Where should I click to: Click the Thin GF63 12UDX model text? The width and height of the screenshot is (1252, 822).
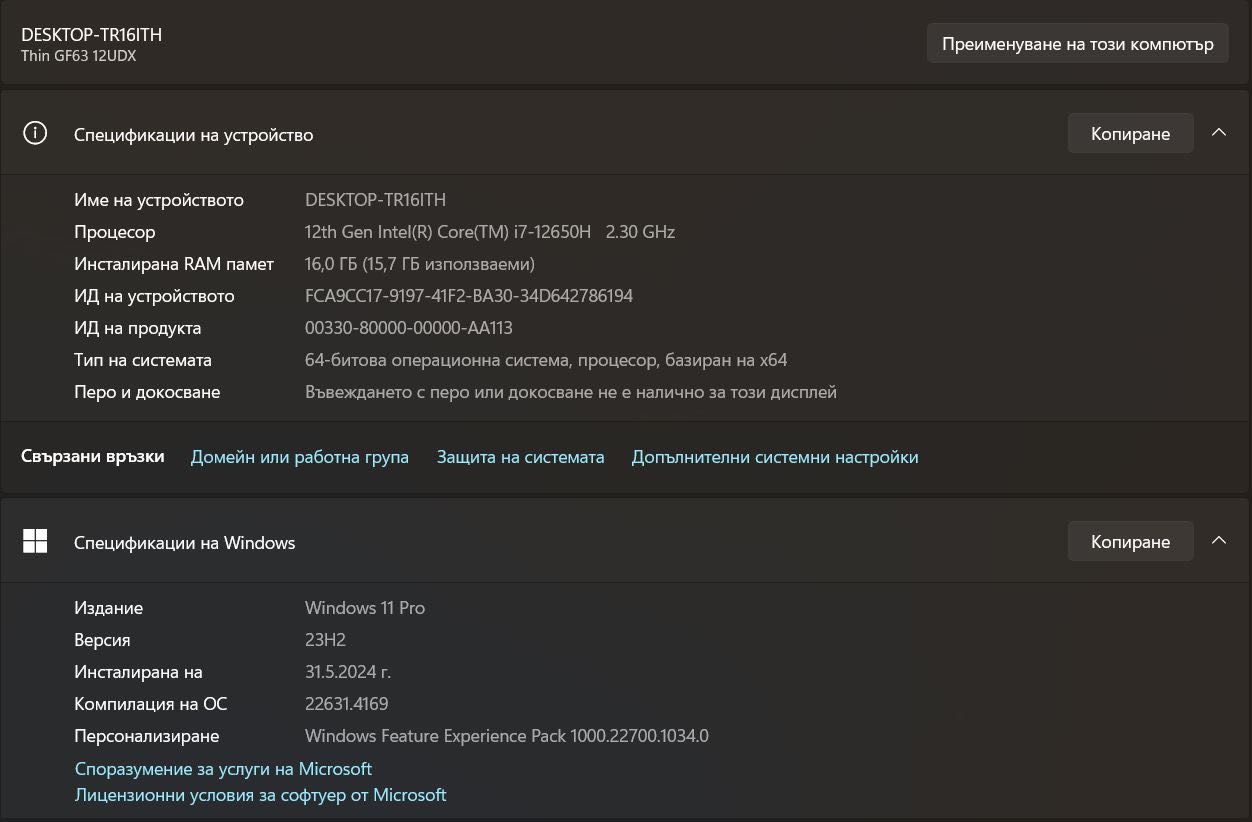coord(78,56)
